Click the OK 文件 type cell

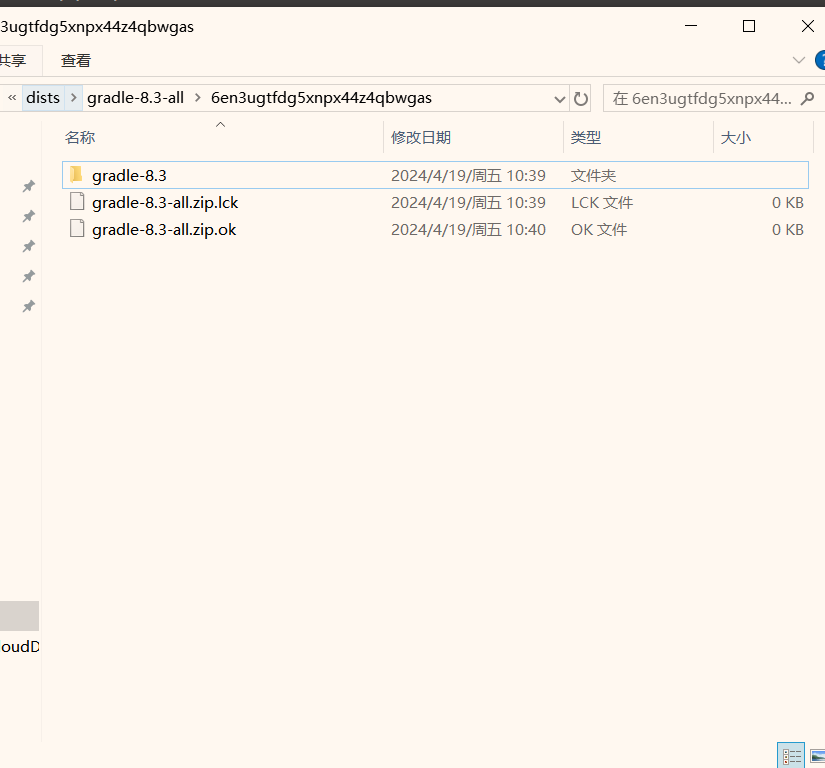(x=599, y=230)
